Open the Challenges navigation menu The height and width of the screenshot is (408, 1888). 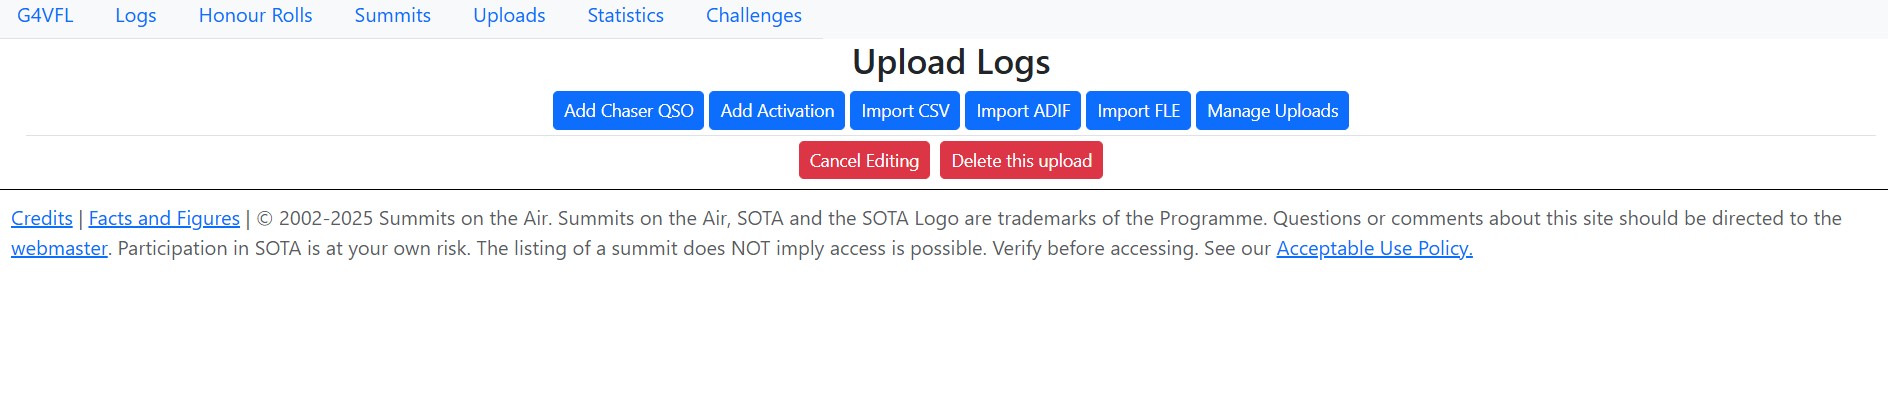point(753,16)
